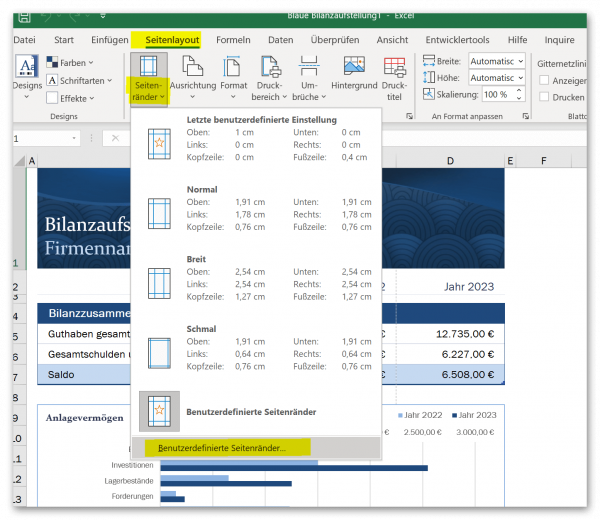600x520 pixels.
Task: Click the Skalierung scaling icon
Action: [429, 94]
